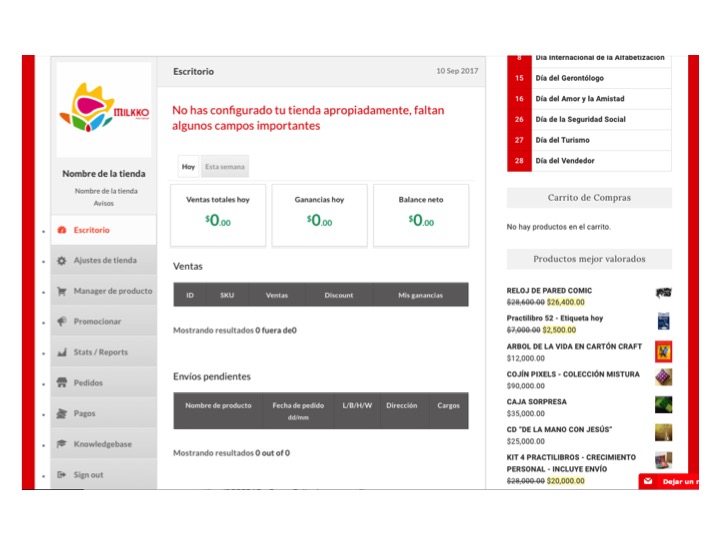
Task: Open Ajustes de tienda menu item
Action: pos(104,260)
